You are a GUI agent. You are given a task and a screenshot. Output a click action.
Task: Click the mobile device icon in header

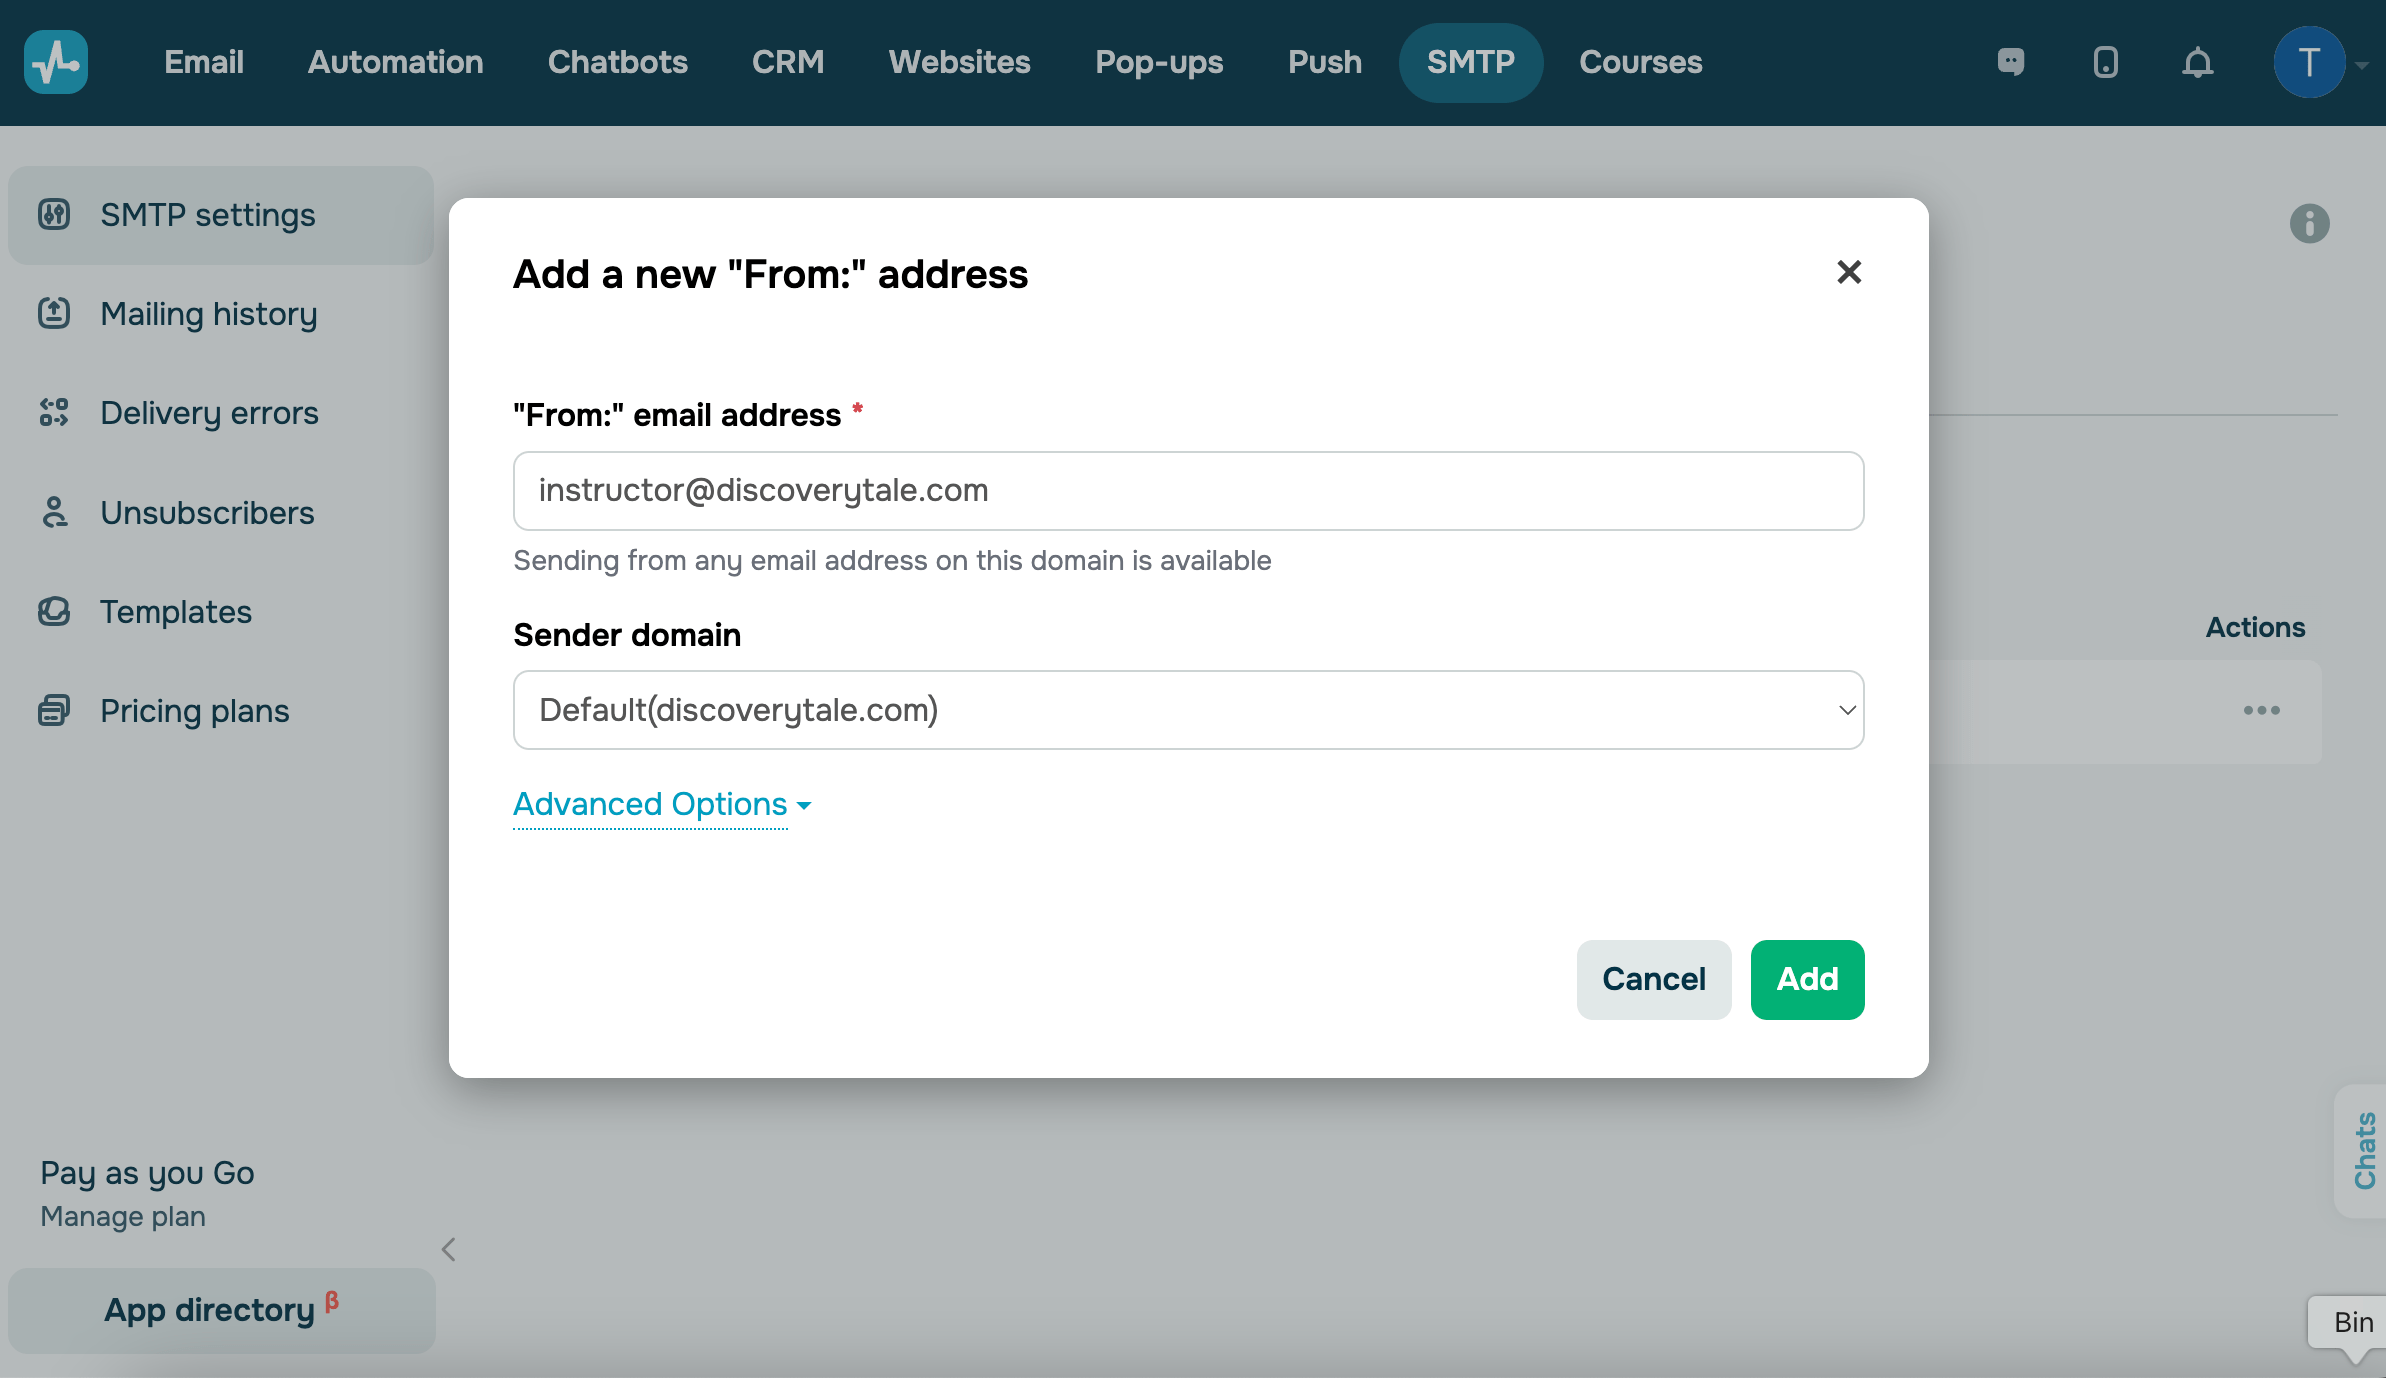click(2105, 62)
